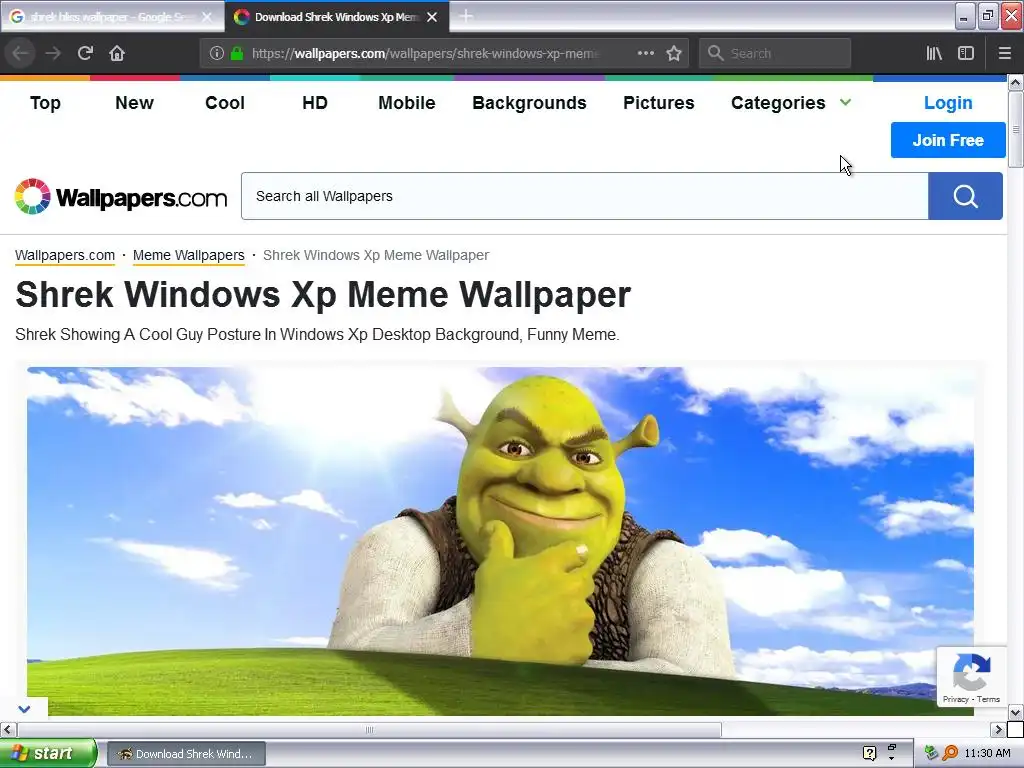Open the Pictures menu item
1024x768 pixels.
pos(658,103)
